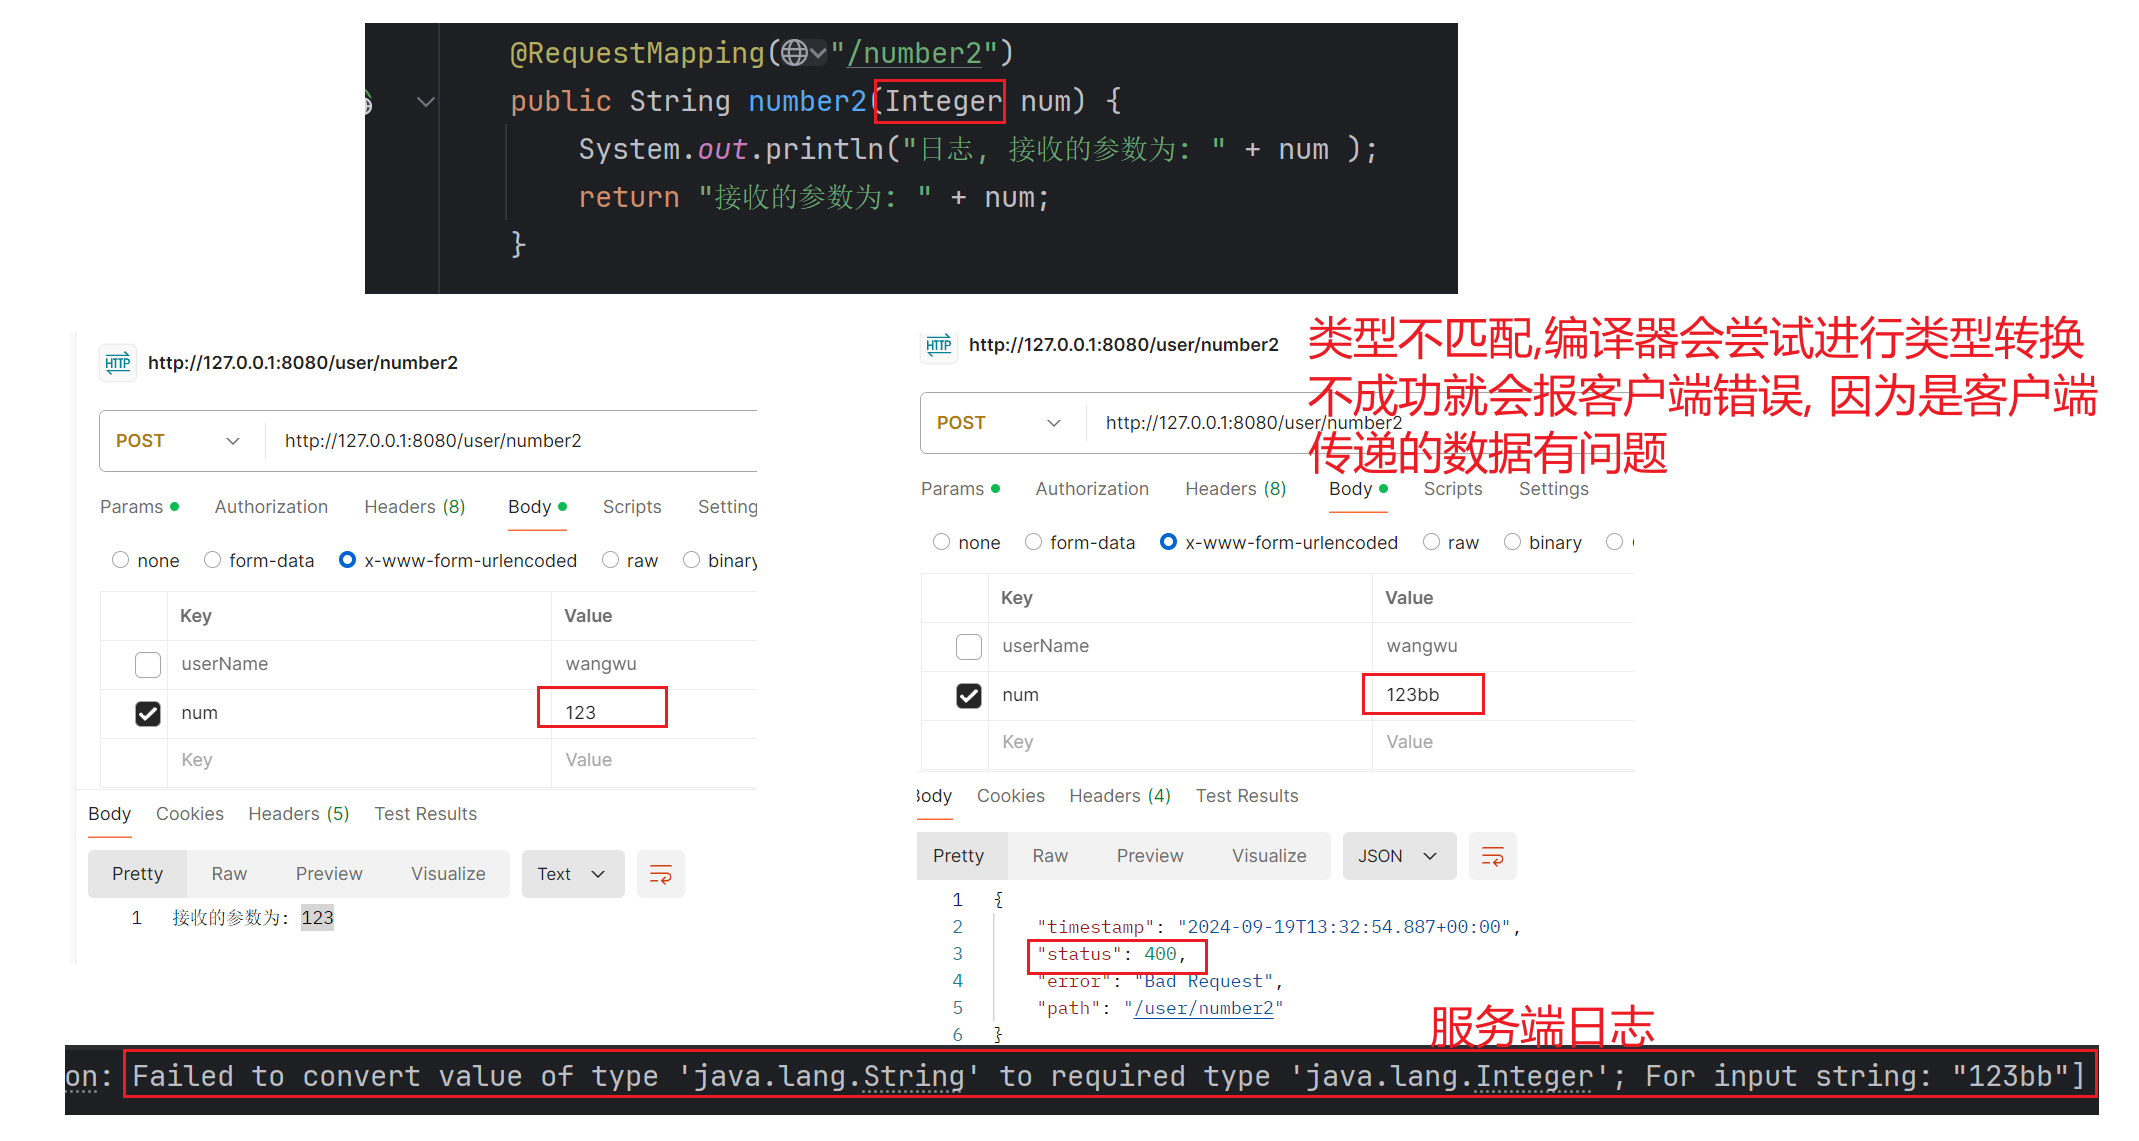The image size is (2139, 1141).
Task: Switch to Raw view in left response
Action: point(229,874)
